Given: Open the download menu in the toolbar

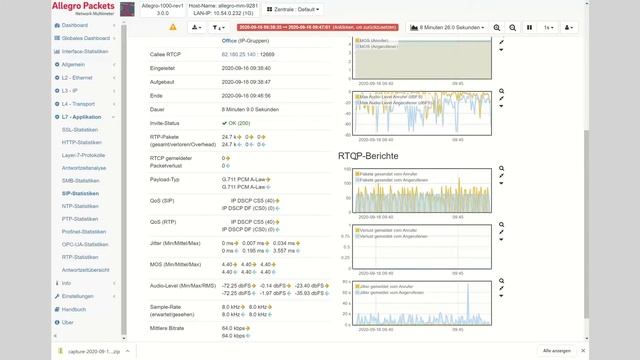Looking at the screenshot, I should 196,27.
